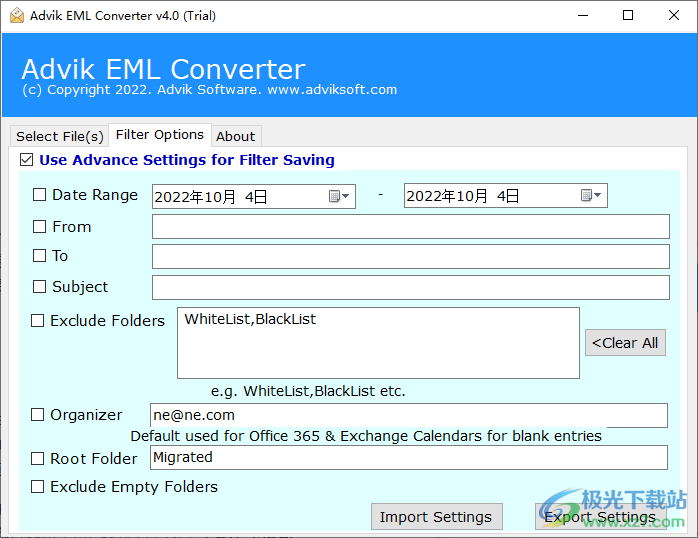Open the start date calendar dropdown
This screenshot has height=538, width=698.
tap(339, 196)
